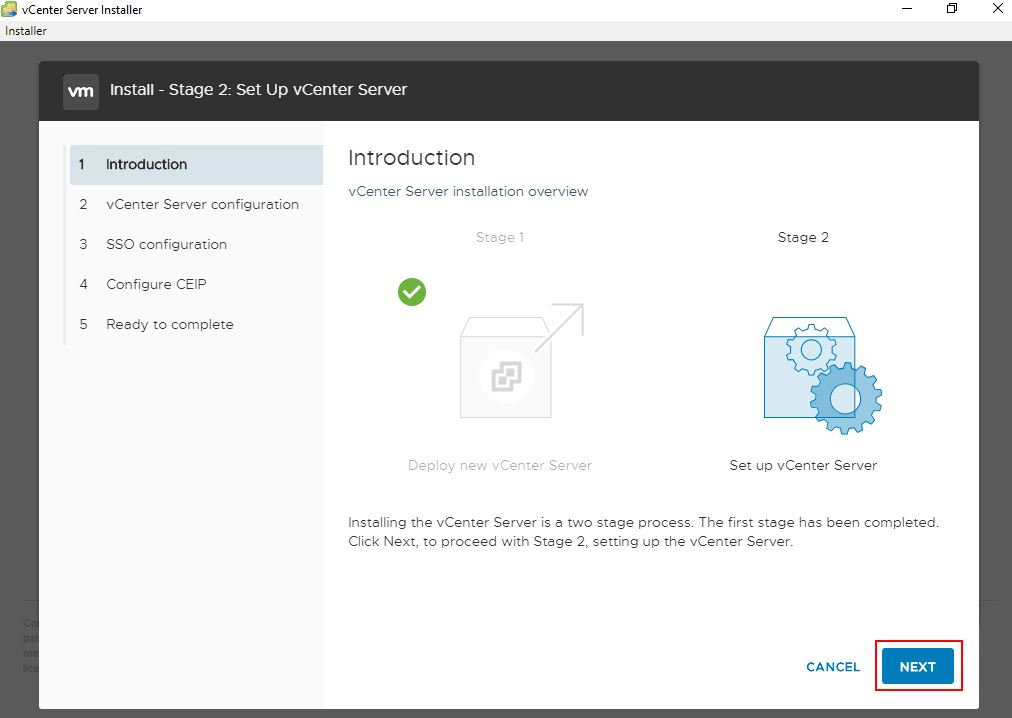1012x718 pixels.
Task: Select the vCenter Server configuration step
Action: [196, 205]
